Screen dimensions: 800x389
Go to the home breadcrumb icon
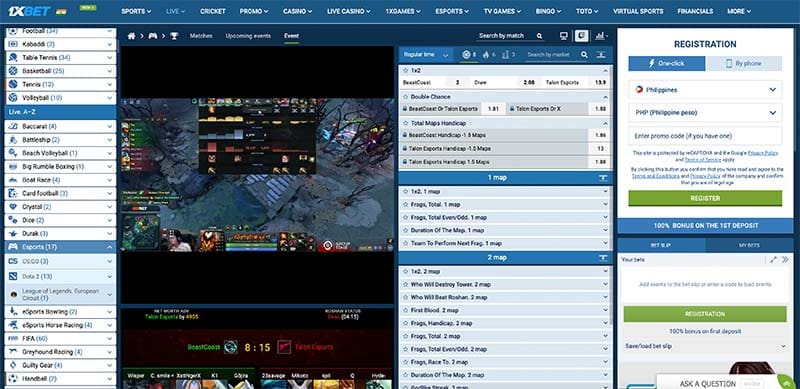point(132,36)
